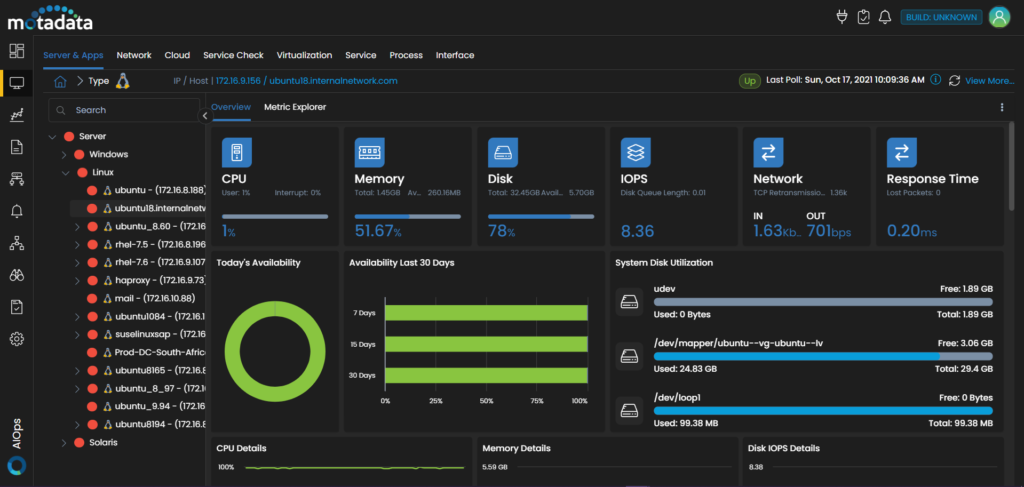Switch to the Metric Explorer tab
The width and height of the screenshot is (1024, 487).
[295, 107]
